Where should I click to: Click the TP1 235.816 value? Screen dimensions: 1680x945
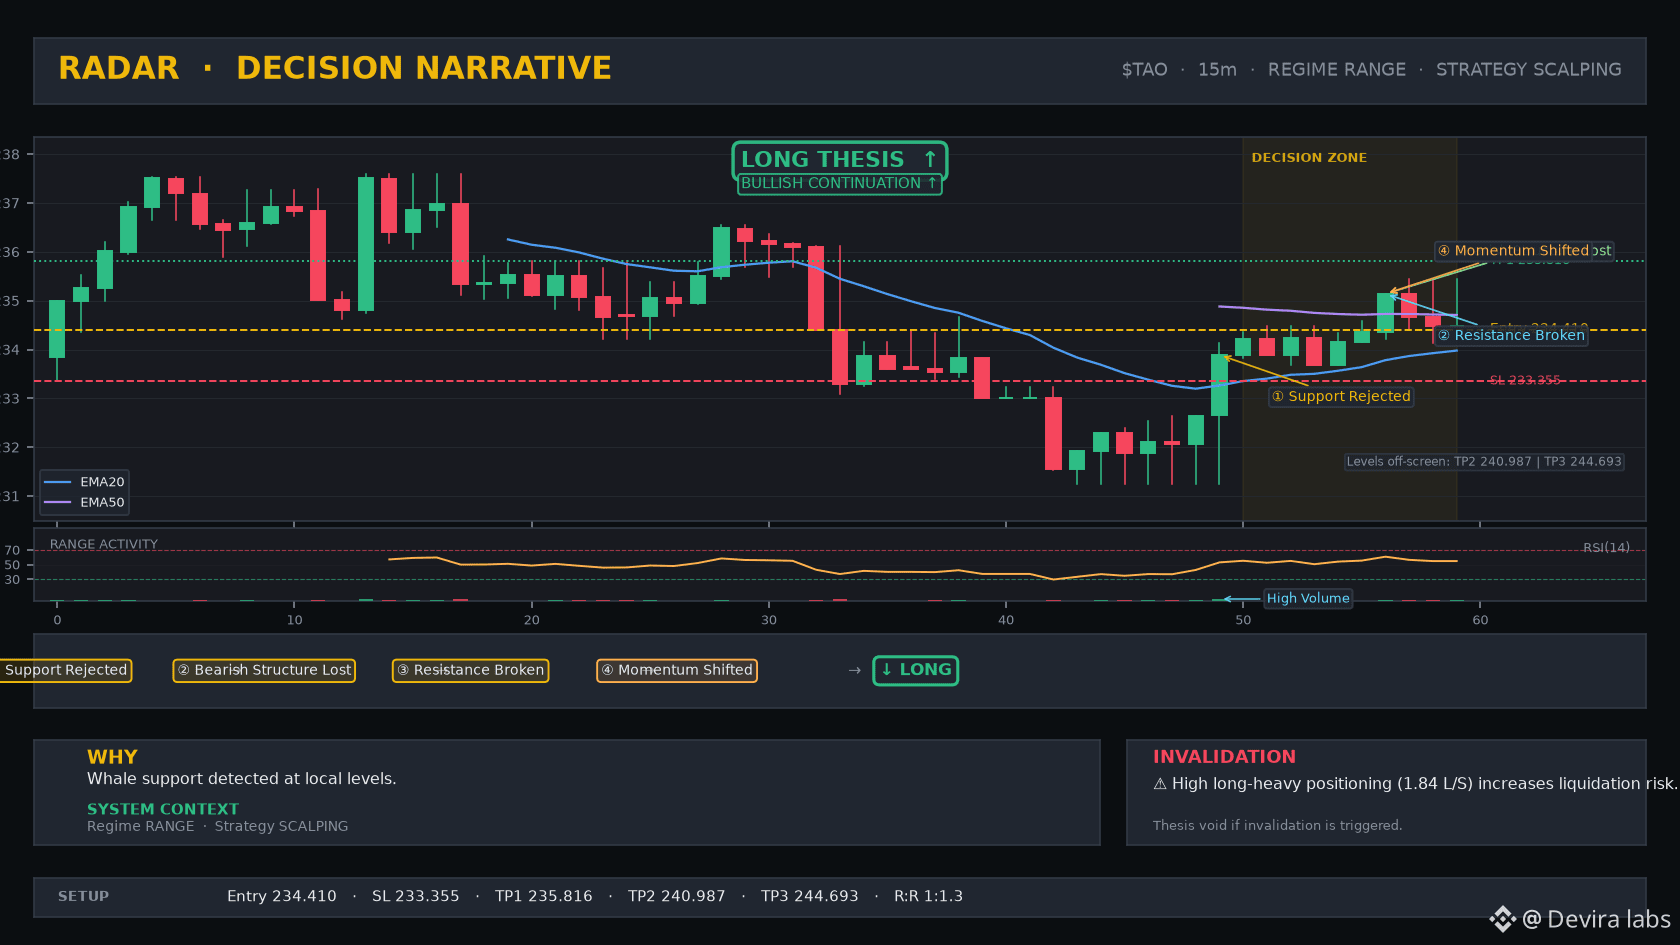544,897
